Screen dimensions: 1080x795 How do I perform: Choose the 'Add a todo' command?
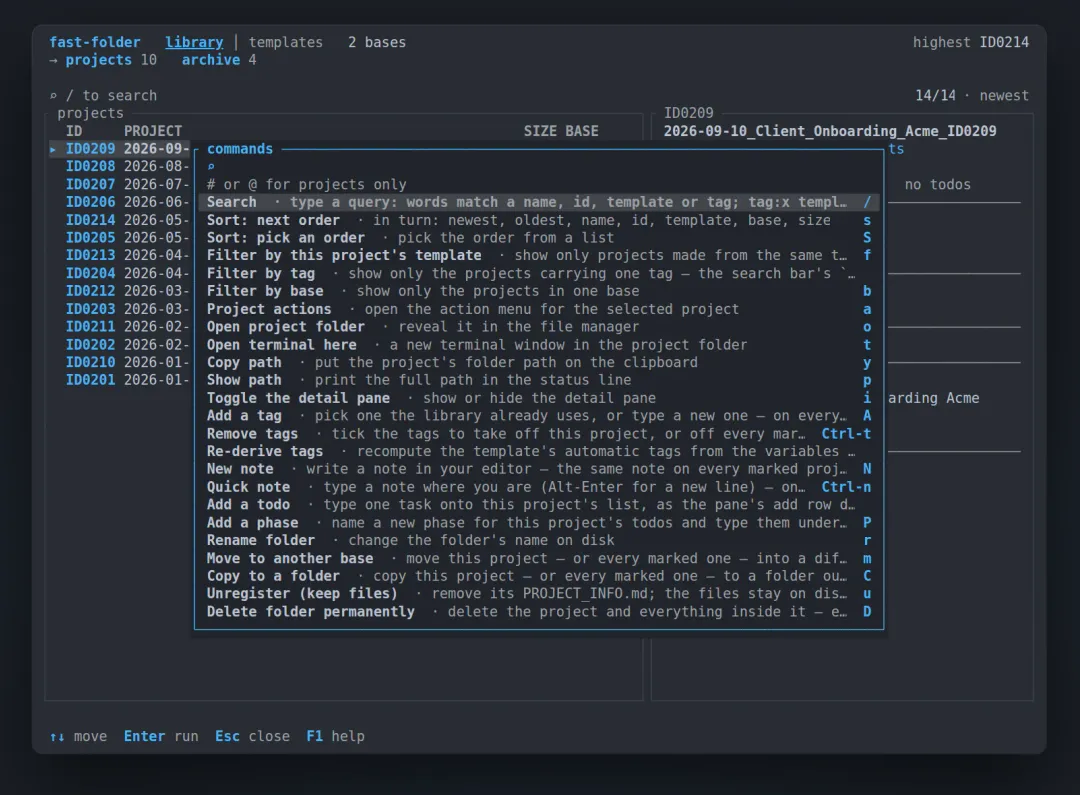click(539, 505)
